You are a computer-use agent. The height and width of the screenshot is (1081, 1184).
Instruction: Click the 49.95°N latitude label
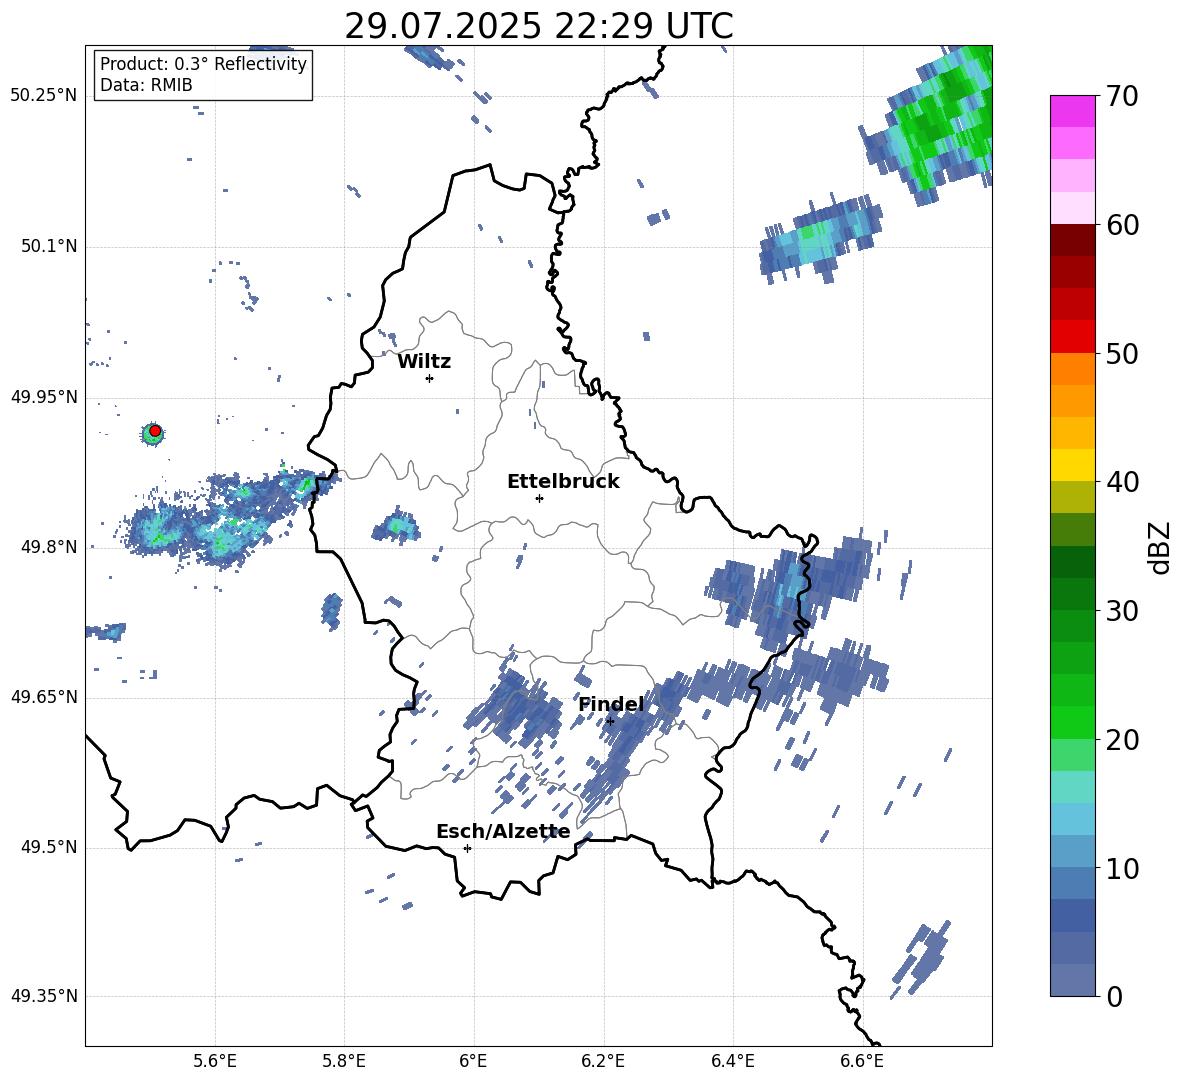tap(44, 397)
